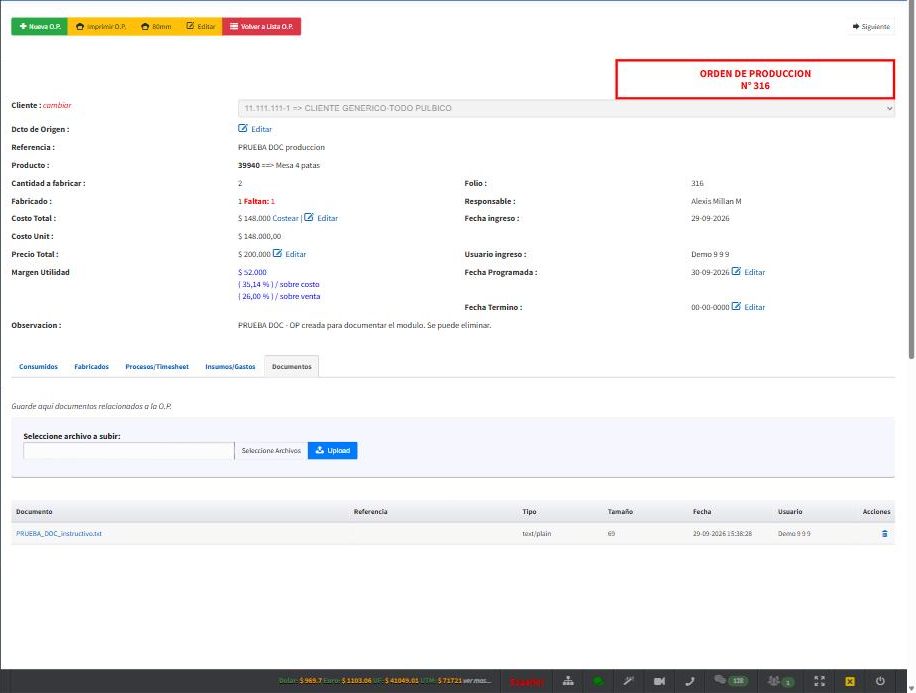Click the blue Upload button
Screen dimensions: 916x693
pos(332,451)
